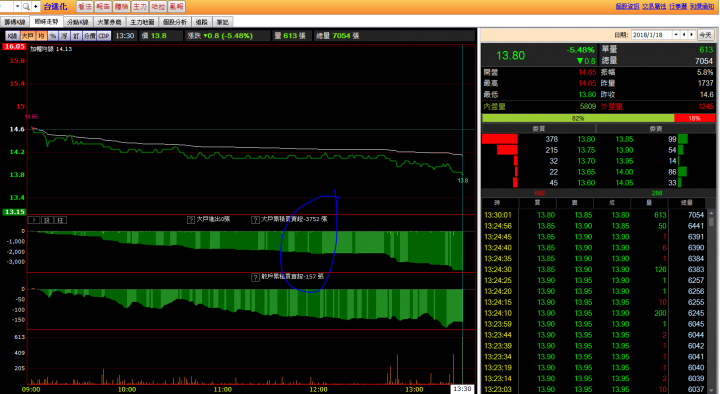This screenshot has width=720, height=394.
Task: Toggle the 均 average line button
Action: [x=41, y=36]
